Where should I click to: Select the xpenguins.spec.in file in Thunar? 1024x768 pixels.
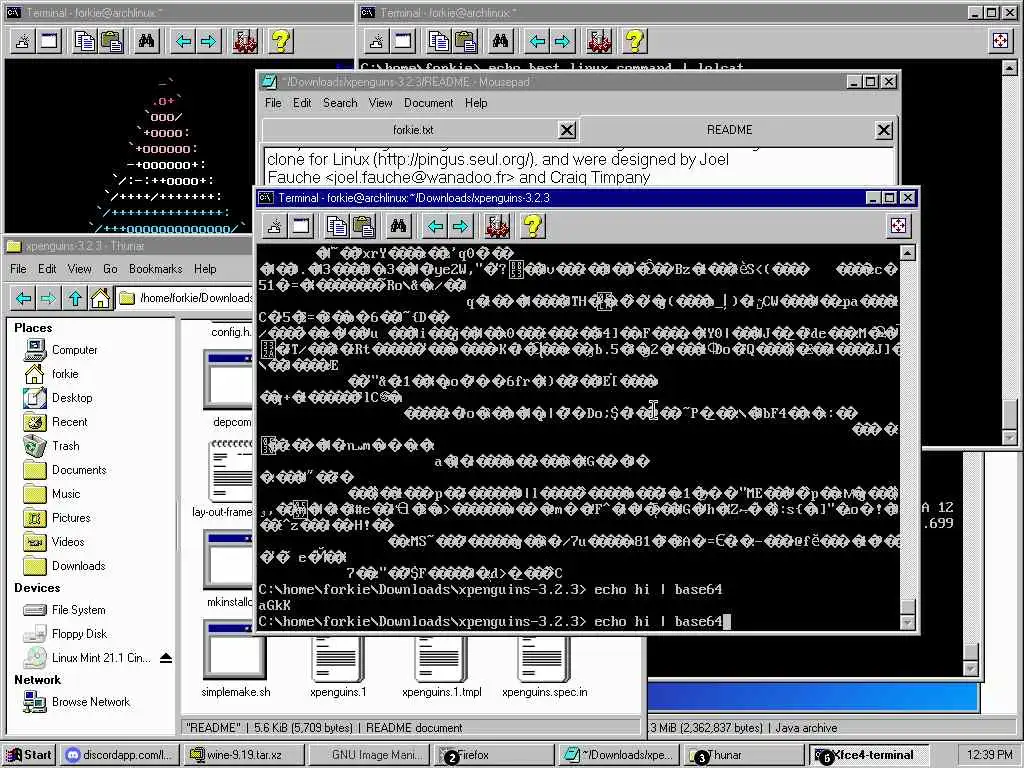[545, 667]
